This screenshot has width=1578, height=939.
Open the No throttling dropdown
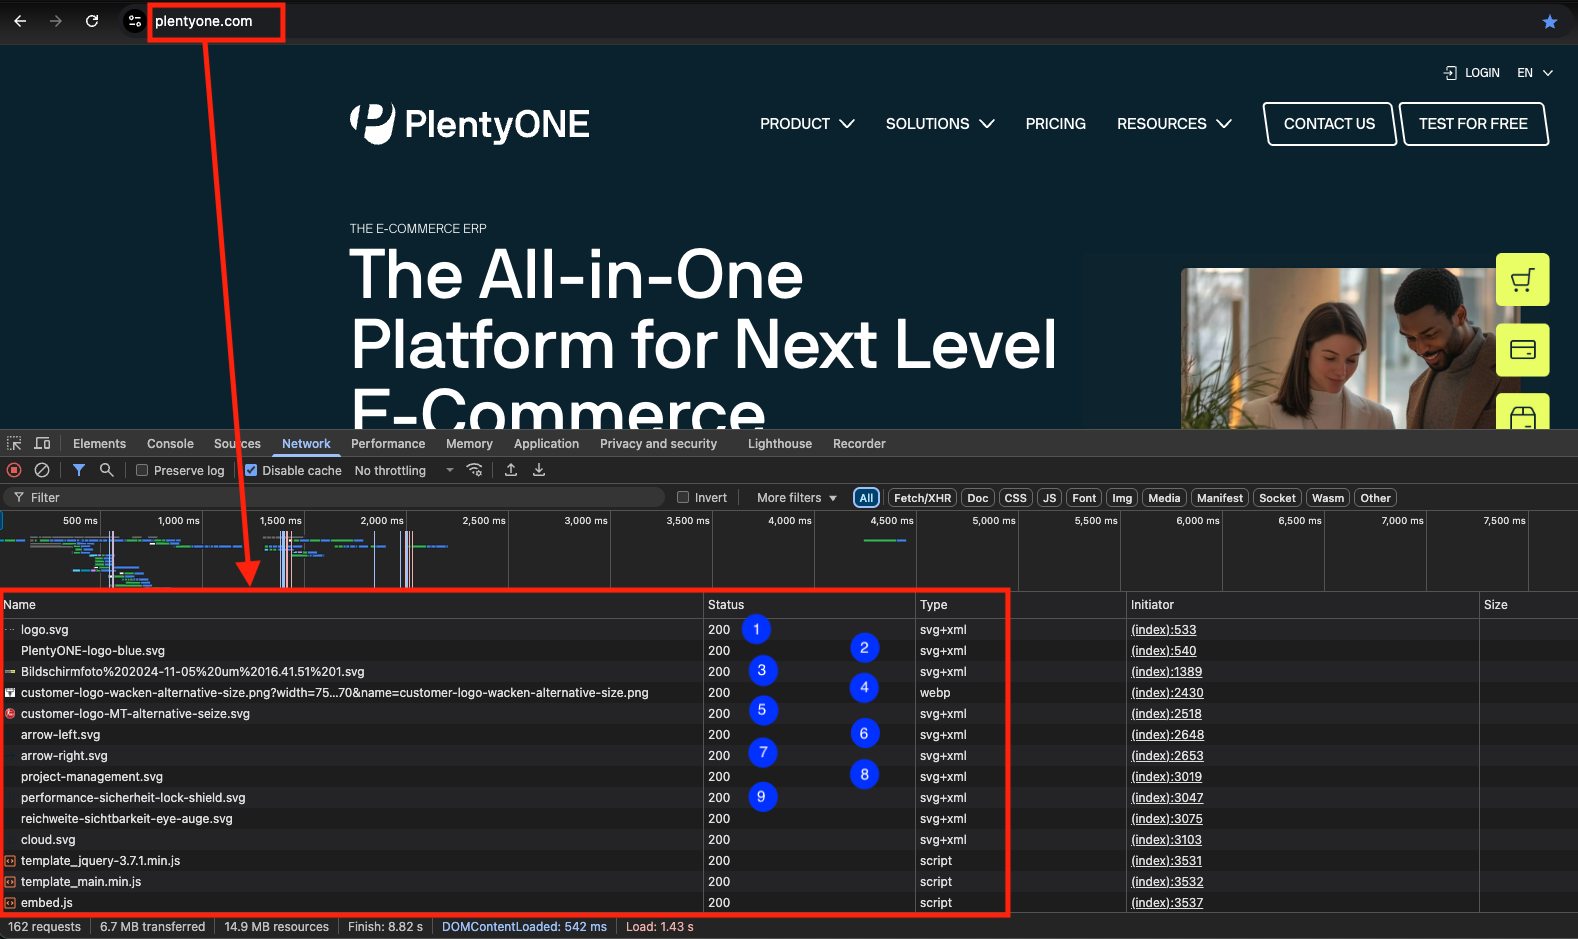point(404,470)
